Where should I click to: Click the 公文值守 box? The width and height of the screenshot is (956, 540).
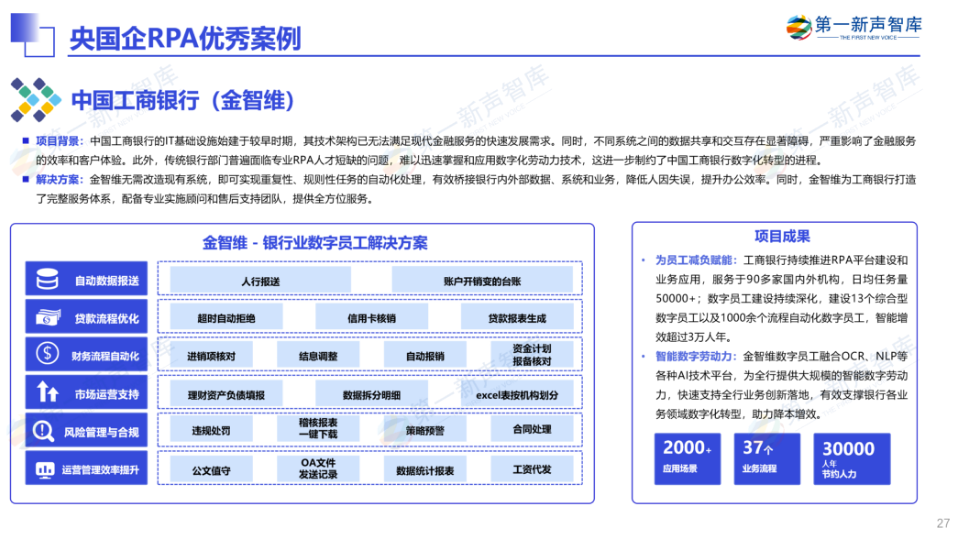(211, 469)
